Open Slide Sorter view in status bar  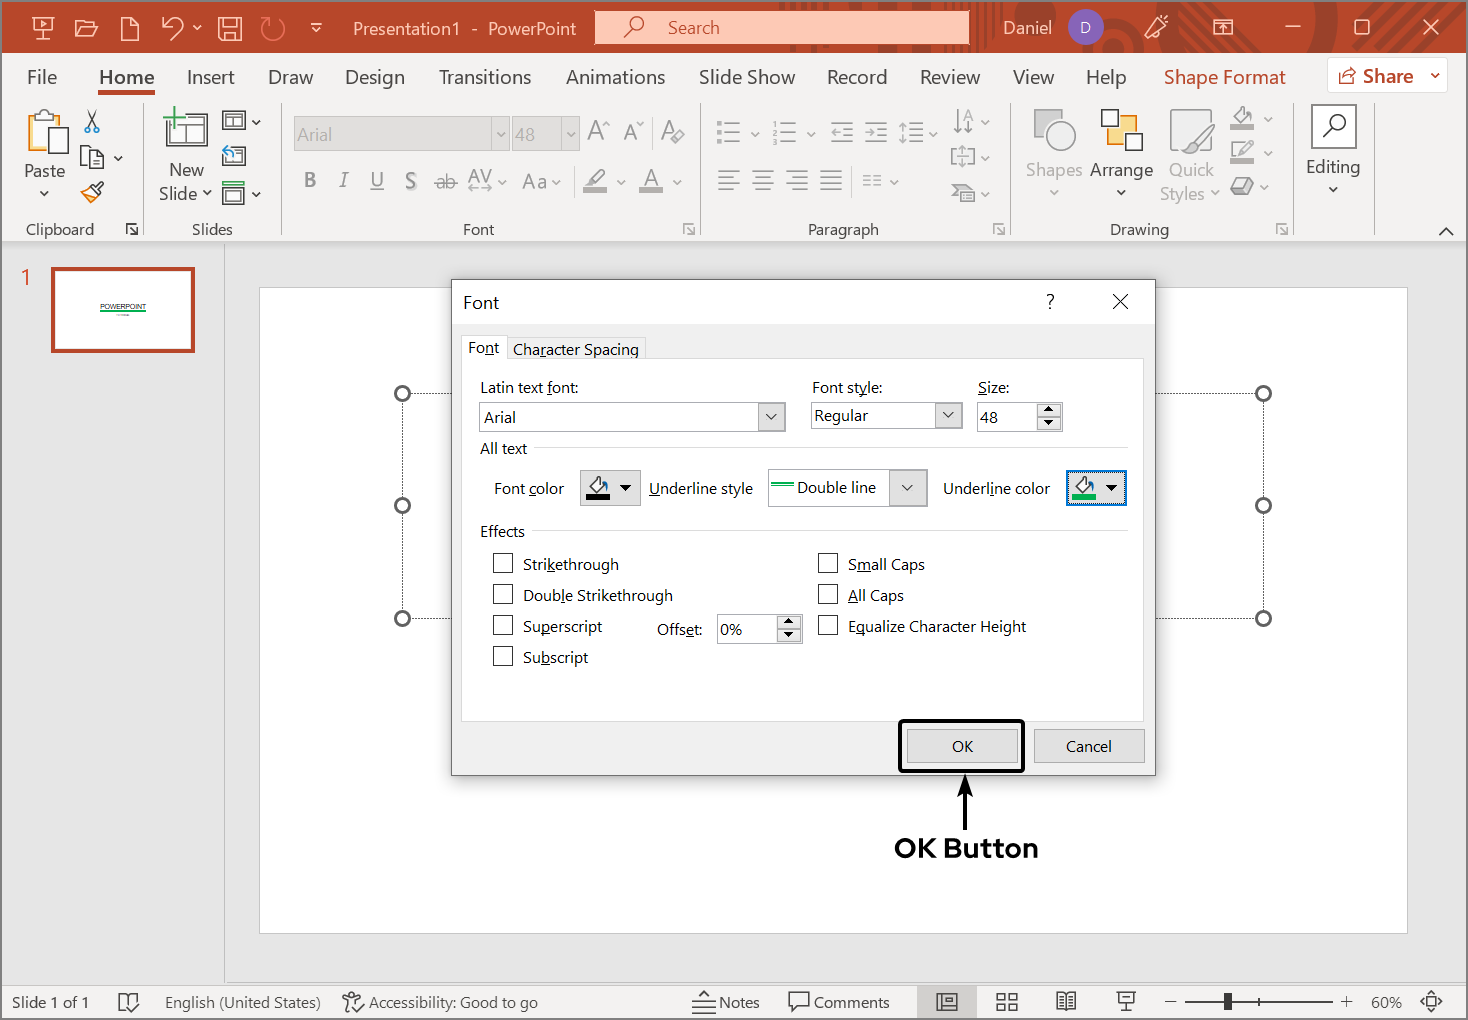1007,1002
